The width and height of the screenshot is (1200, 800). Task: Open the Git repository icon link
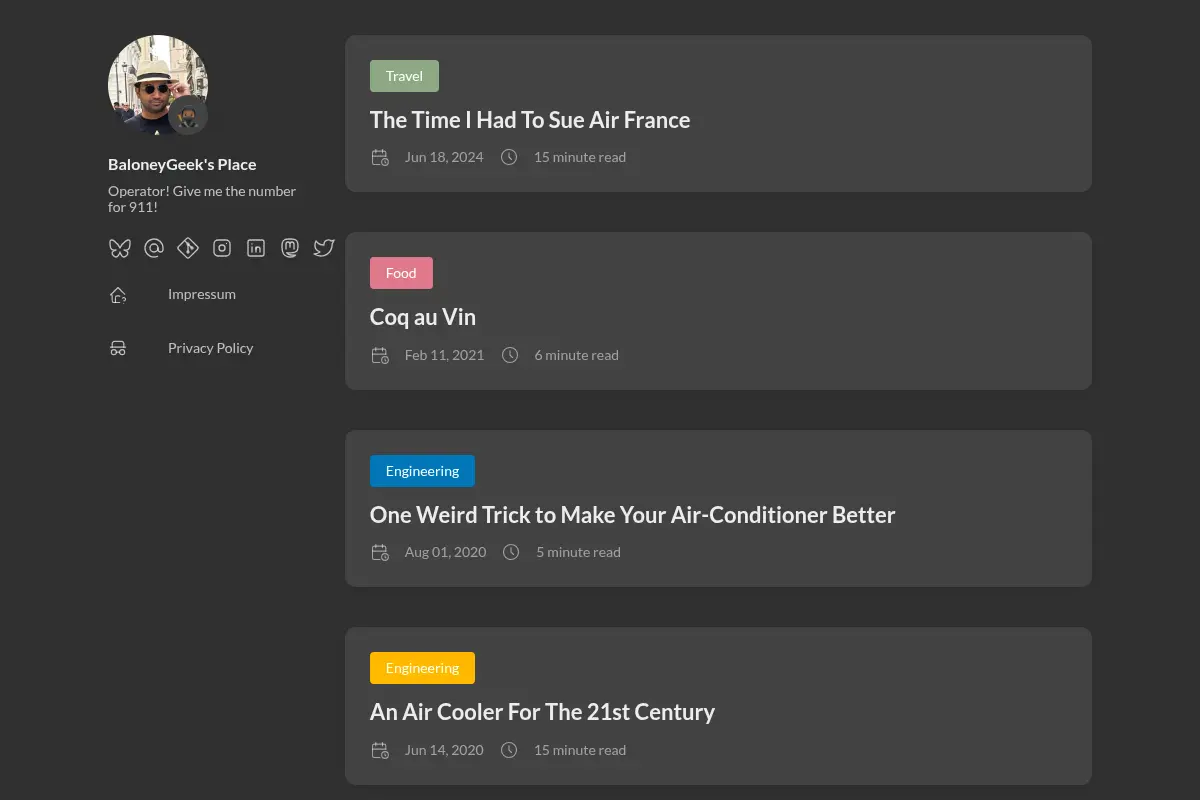pyautogui.click(x=188, y=248)
